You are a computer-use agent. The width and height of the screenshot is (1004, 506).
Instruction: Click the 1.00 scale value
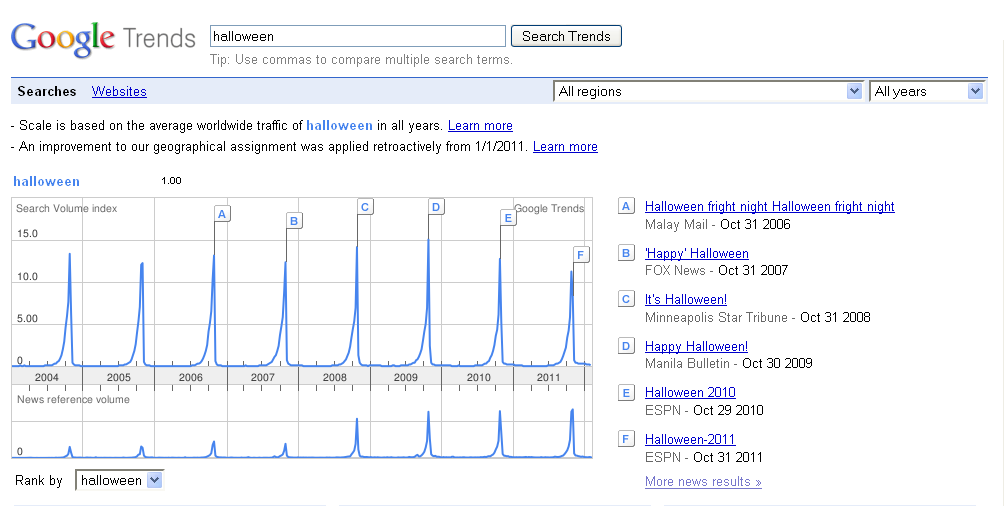pos(171,181)
